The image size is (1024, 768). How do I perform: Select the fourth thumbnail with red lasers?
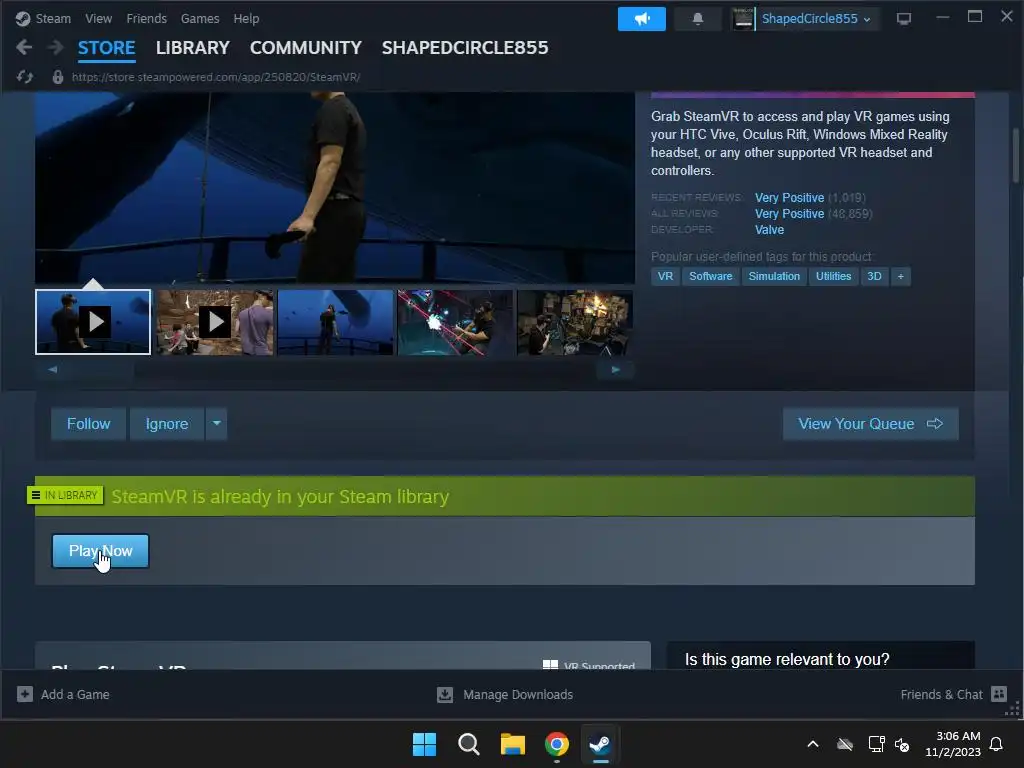tap(455, 322)
